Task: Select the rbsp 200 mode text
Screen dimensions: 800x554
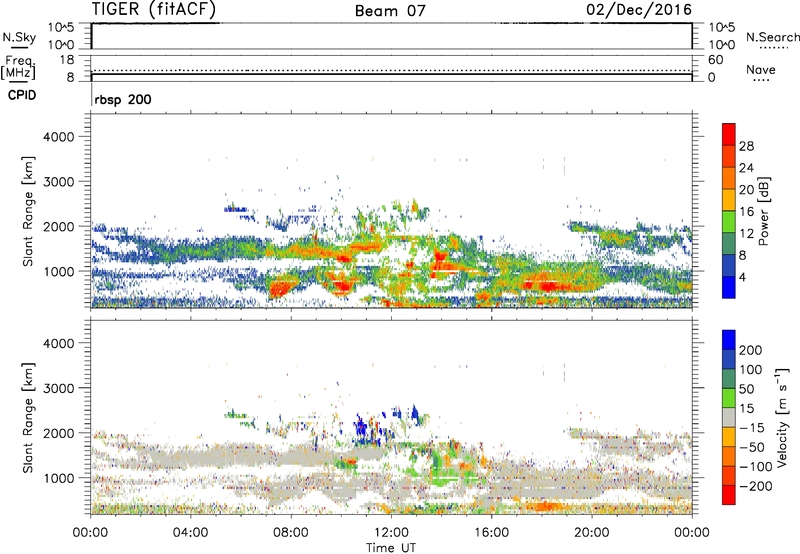Action: [123, 99]
